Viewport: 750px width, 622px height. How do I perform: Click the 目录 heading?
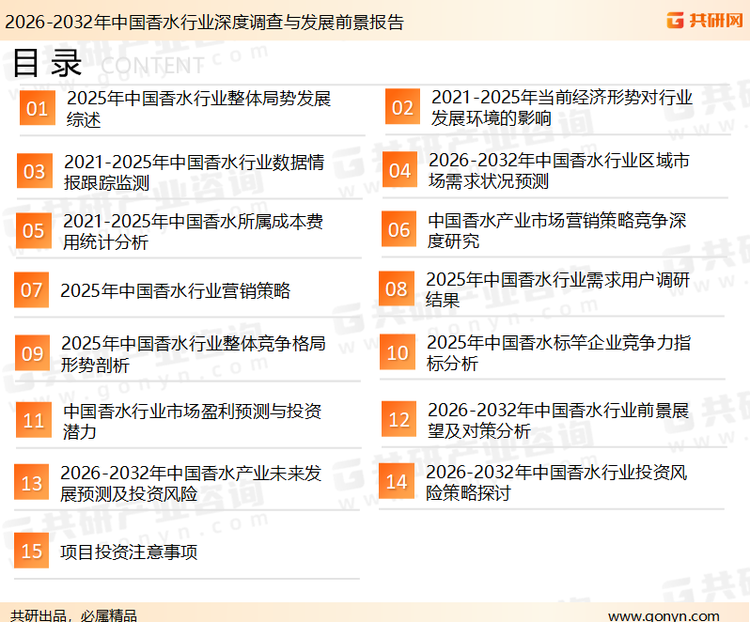[47, 63]
